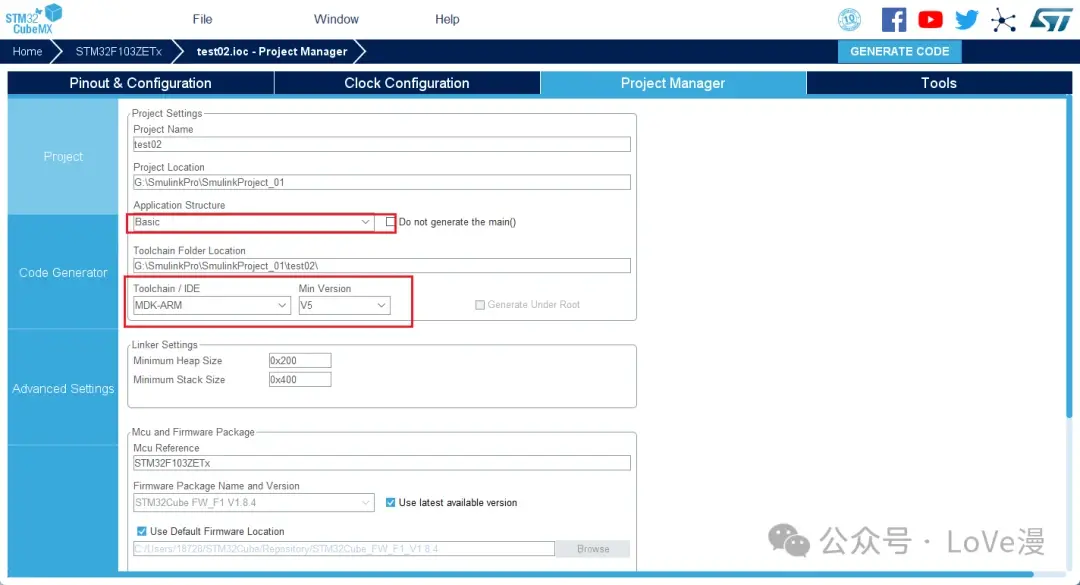1080x585 pixels.
Task: Open the YouTube icon link
Action: tap(930, 19)
